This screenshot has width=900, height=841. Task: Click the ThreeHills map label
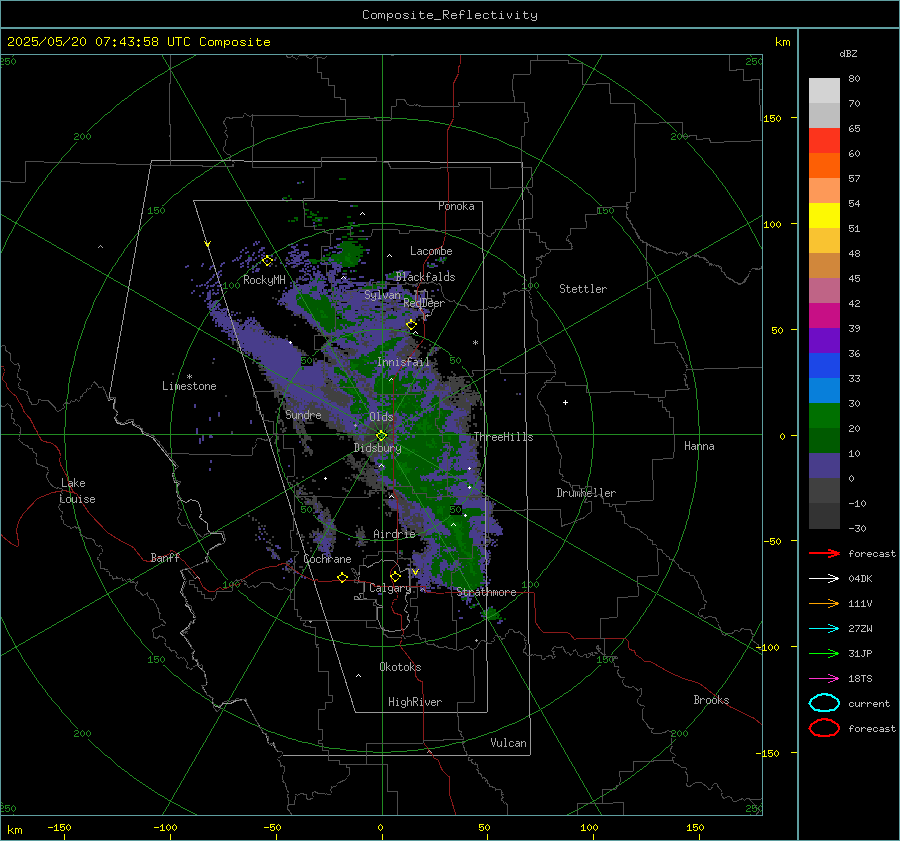tap(503, 437)
